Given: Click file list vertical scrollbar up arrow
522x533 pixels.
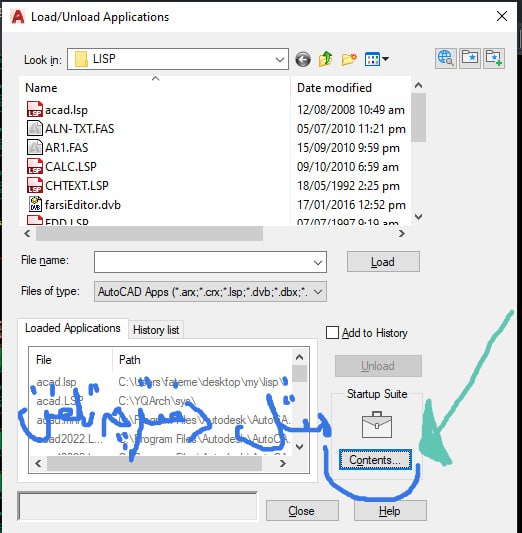Looking at the screenshot, I should pyautogui.click(x=419, y=85).
